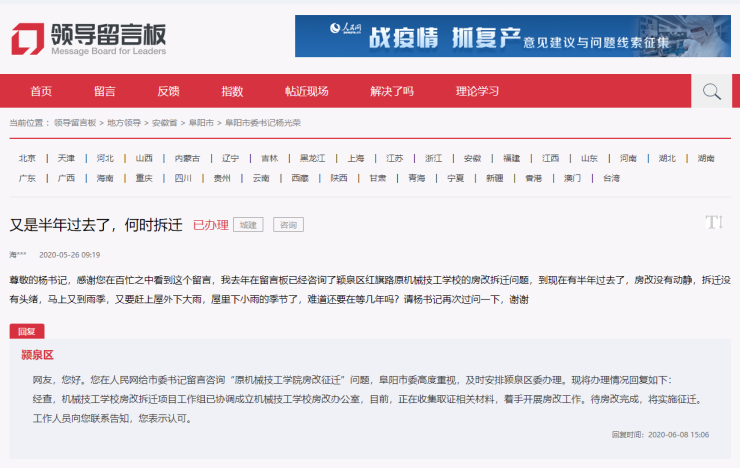Select the 江西 province link

point(550,158)
